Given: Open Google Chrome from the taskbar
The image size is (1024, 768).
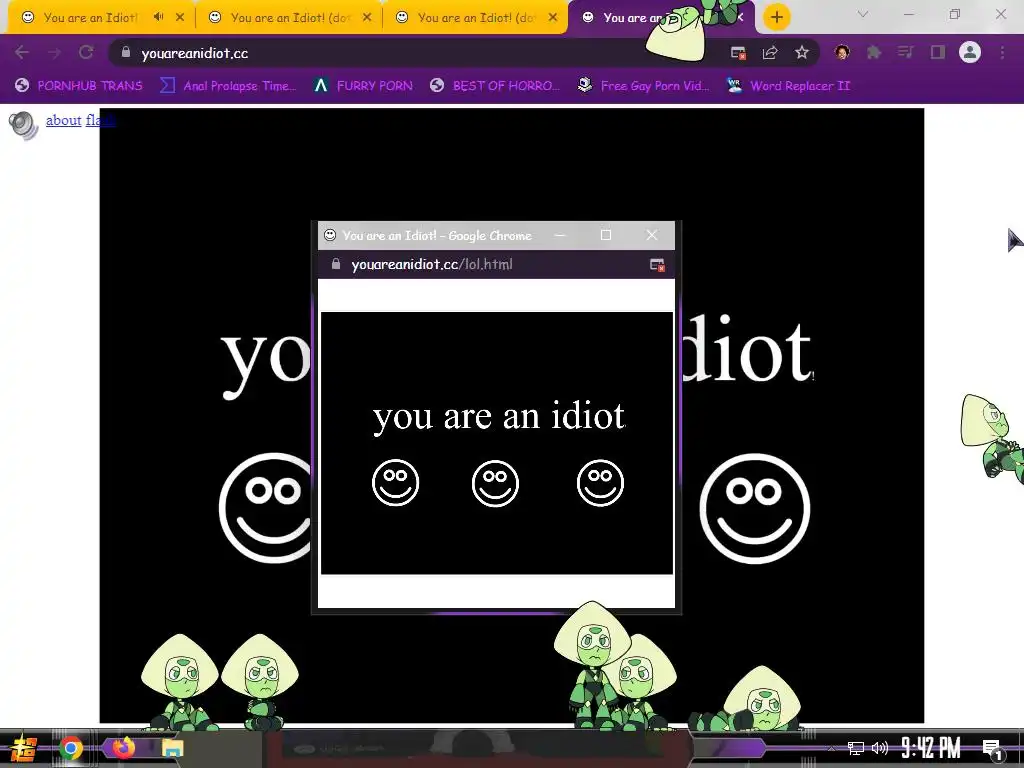Looking at the screenshot, I should 71,748.
